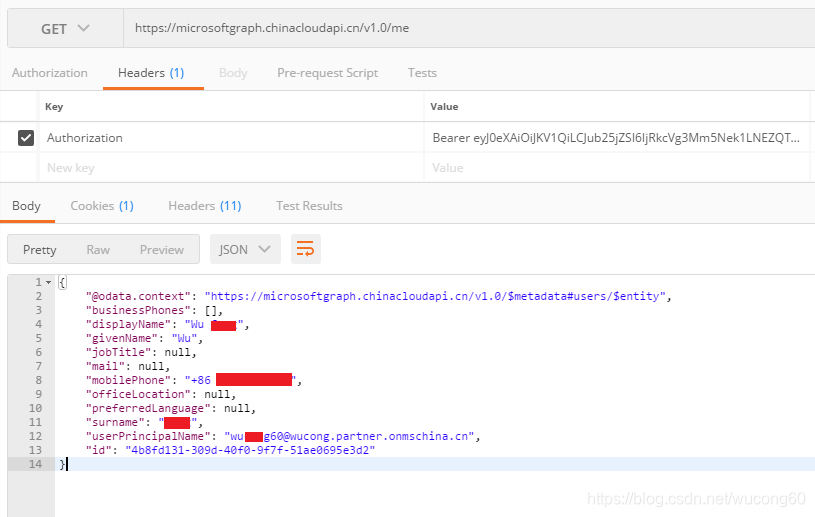Open the response Cookies (1) tab
This screenshot has width=815, height=517.
point(102,206)
